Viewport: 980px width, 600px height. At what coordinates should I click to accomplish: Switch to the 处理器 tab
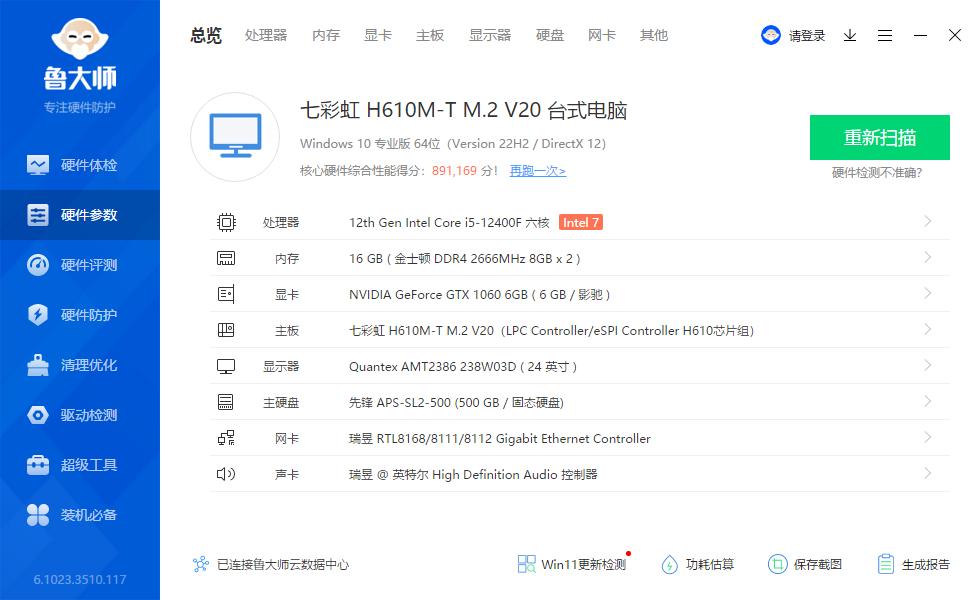coord(266,36)
